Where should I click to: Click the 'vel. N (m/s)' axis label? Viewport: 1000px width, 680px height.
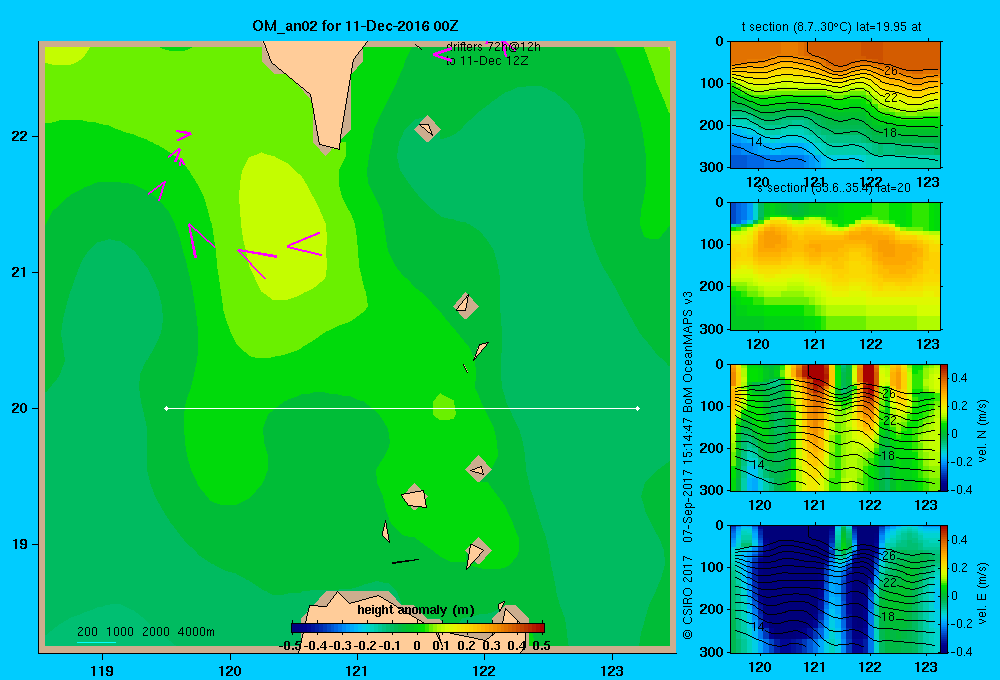click(982, 431)
